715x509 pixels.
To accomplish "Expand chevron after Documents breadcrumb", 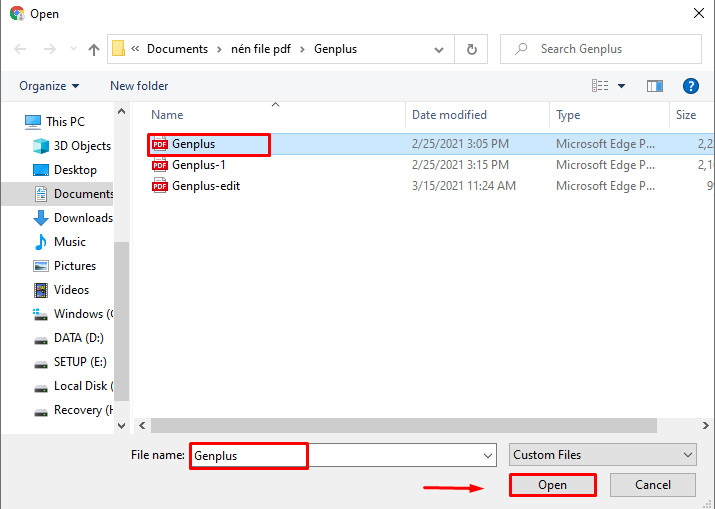I will (219, 49).
